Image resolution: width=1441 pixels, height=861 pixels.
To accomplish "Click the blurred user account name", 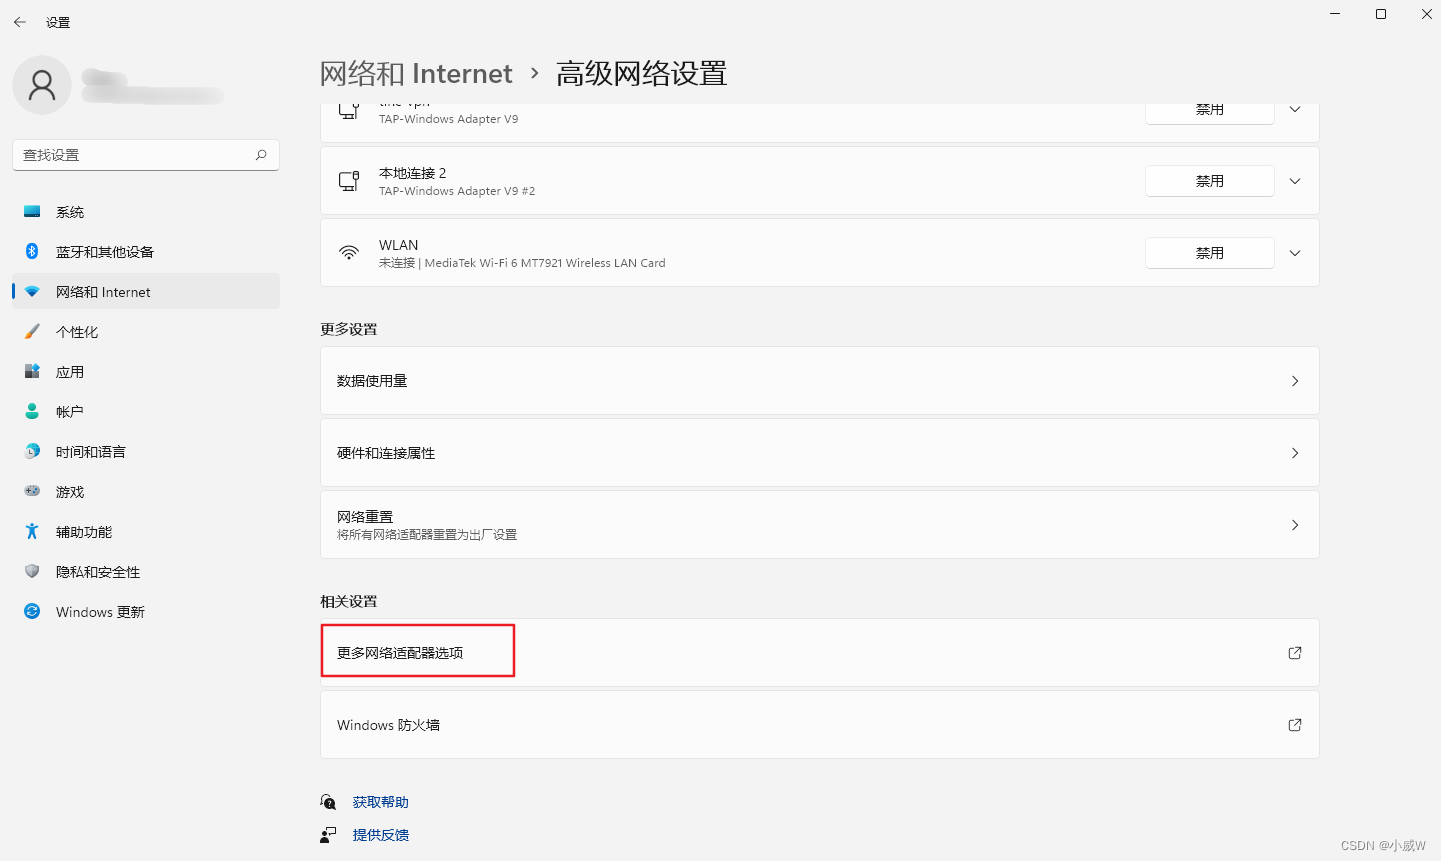I will pos(152,86).
